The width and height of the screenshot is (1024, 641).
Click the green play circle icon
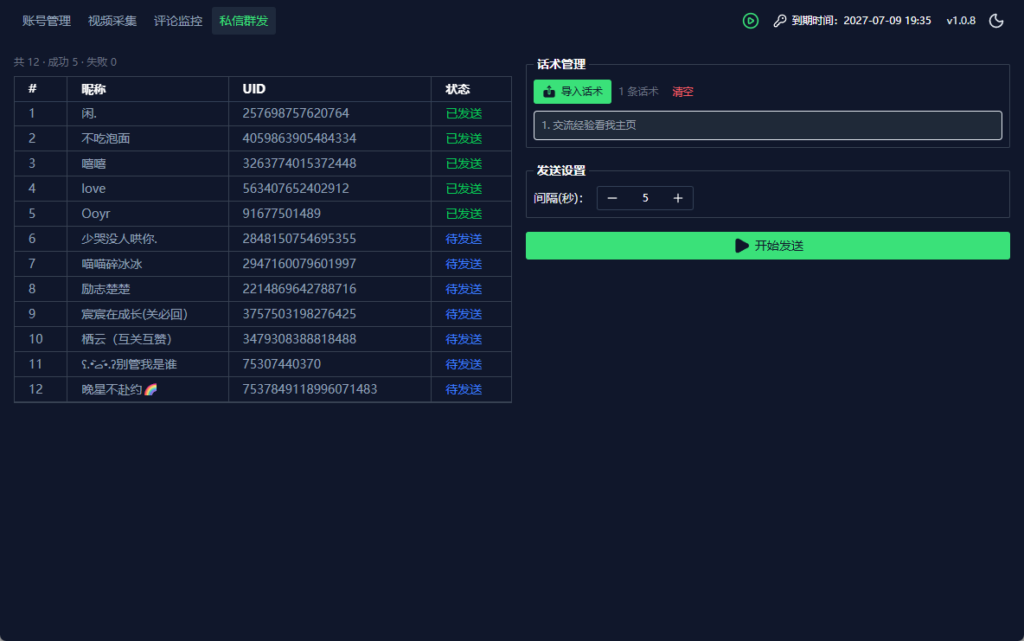[x=750, y=21]
